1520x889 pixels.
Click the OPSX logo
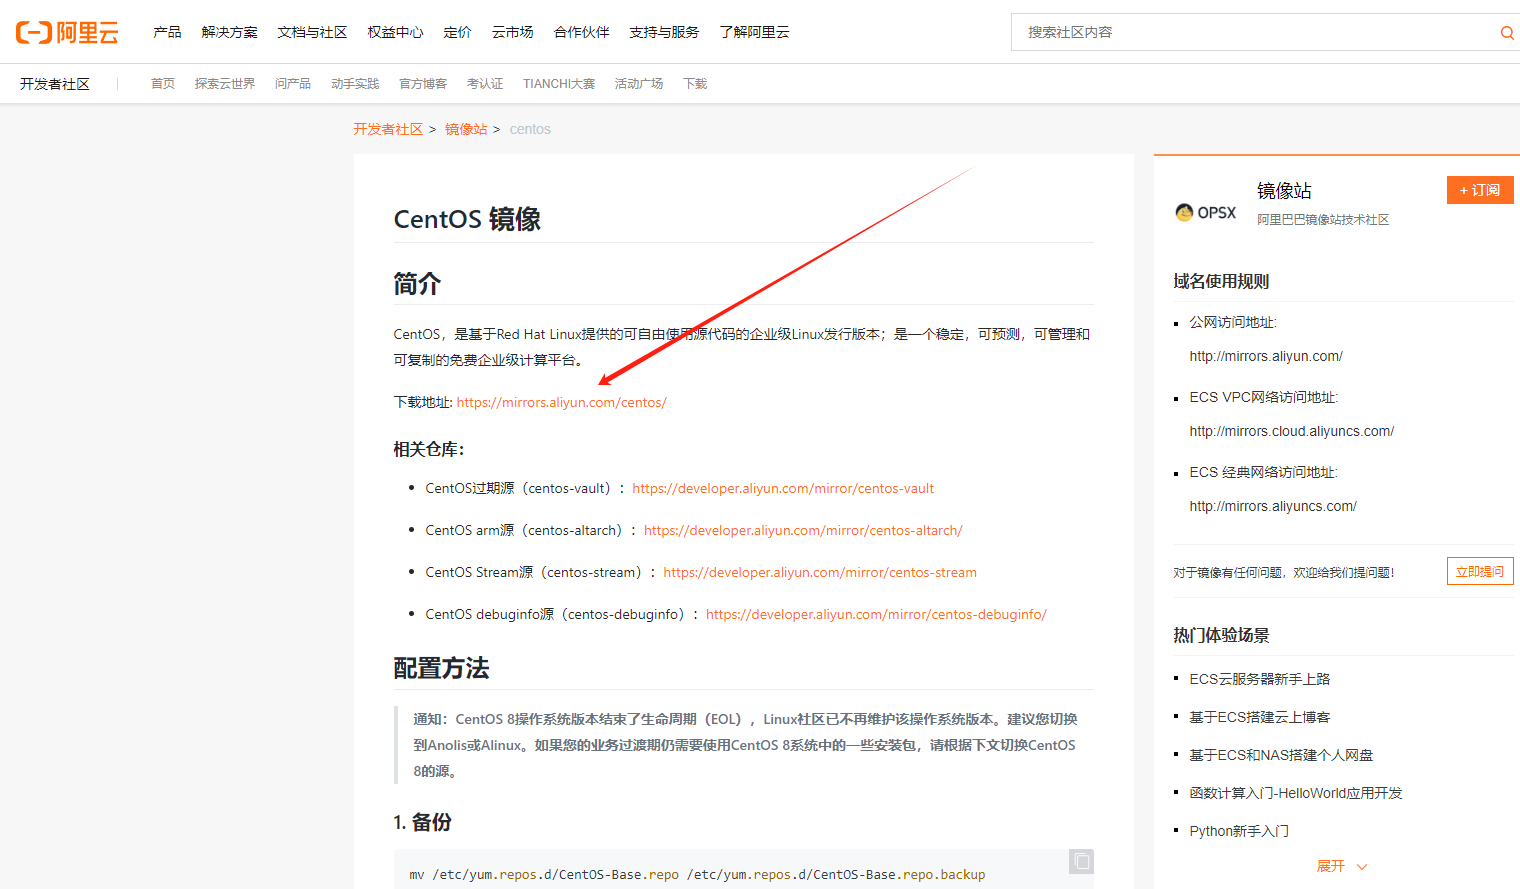1205,212
